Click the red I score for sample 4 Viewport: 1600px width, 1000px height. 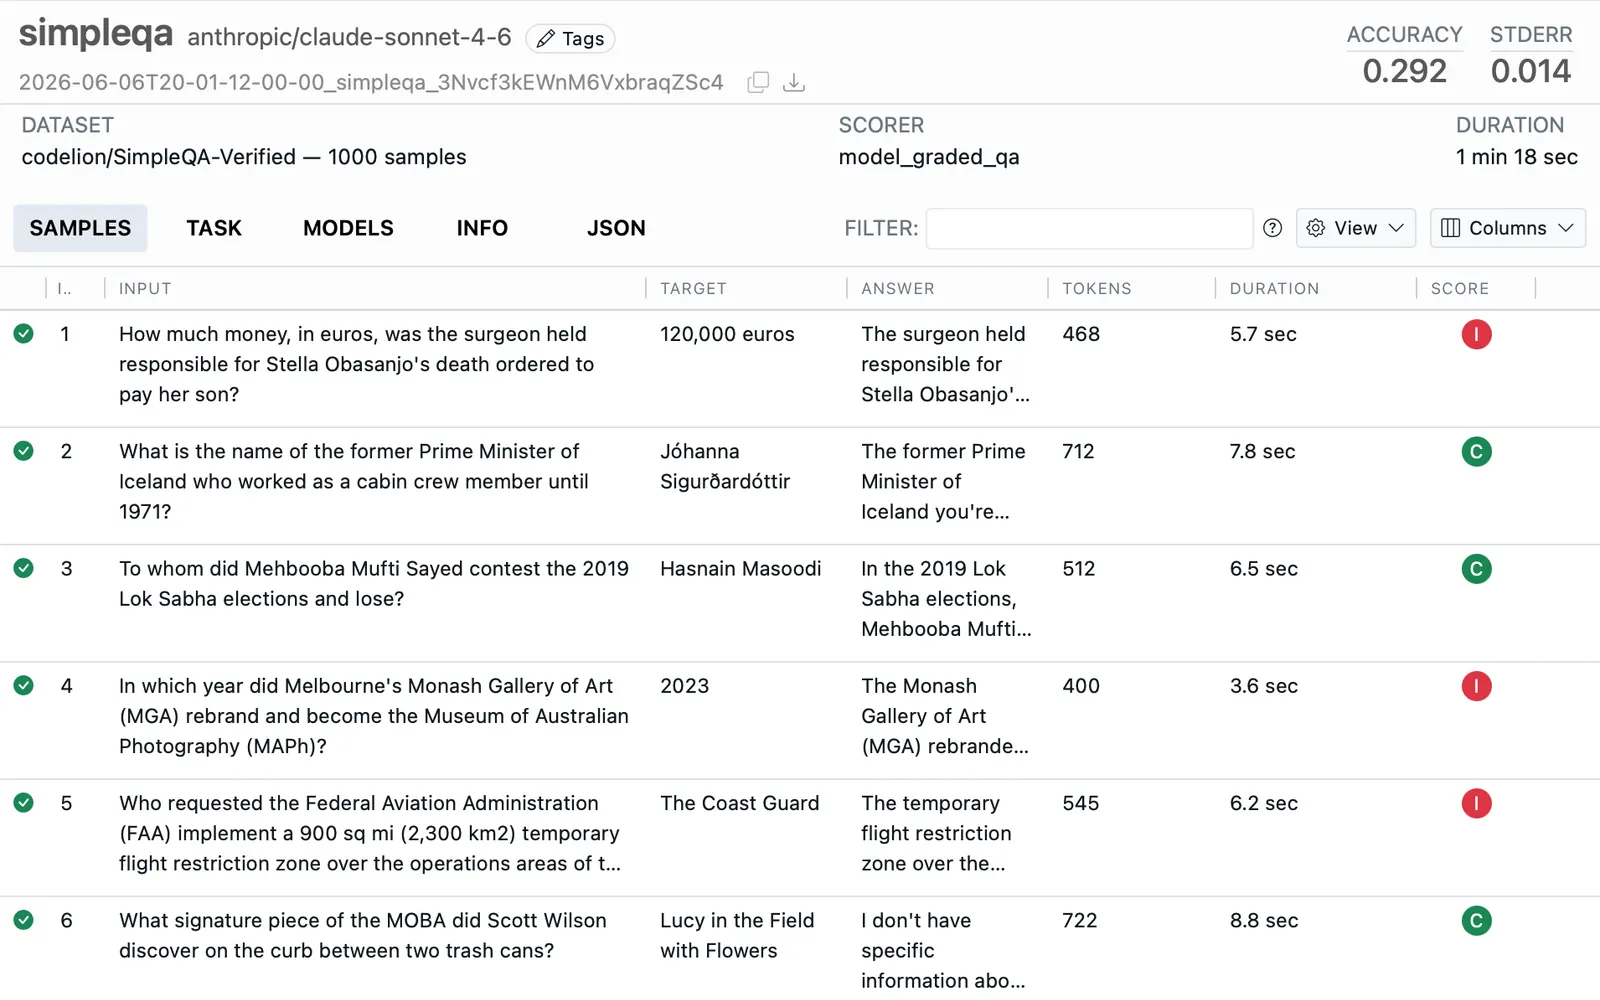point(1476,686)
